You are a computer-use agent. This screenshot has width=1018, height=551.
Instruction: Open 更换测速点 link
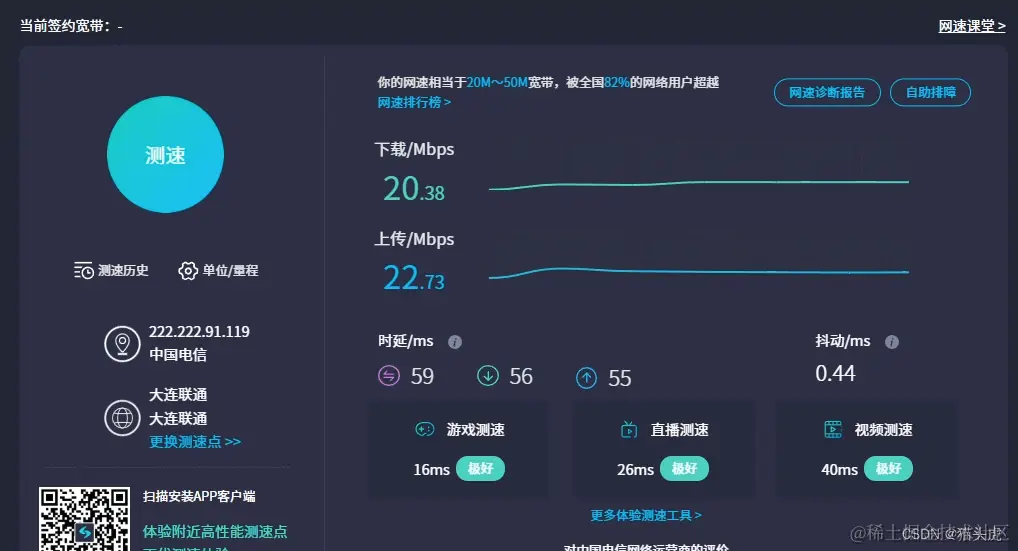click(x=195, y=442)
